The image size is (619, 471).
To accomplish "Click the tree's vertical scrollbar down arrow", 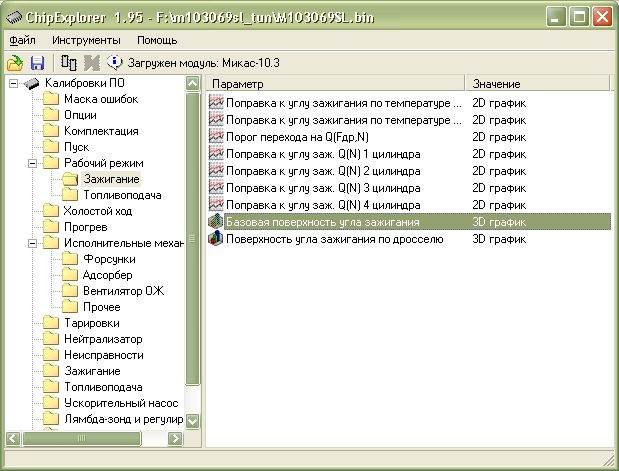I will point(193,422).
